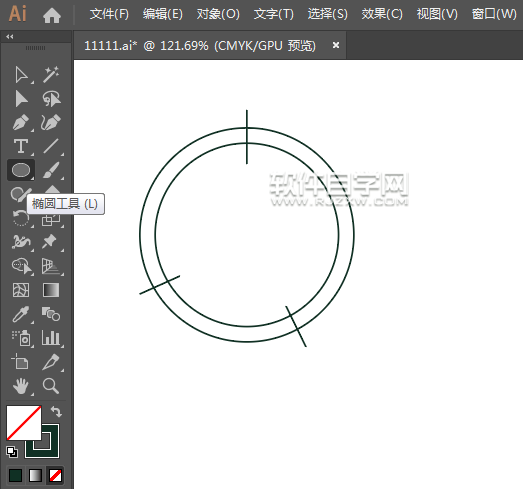
Task: Reset to default fill and stroke
Action: click(12, 452)
